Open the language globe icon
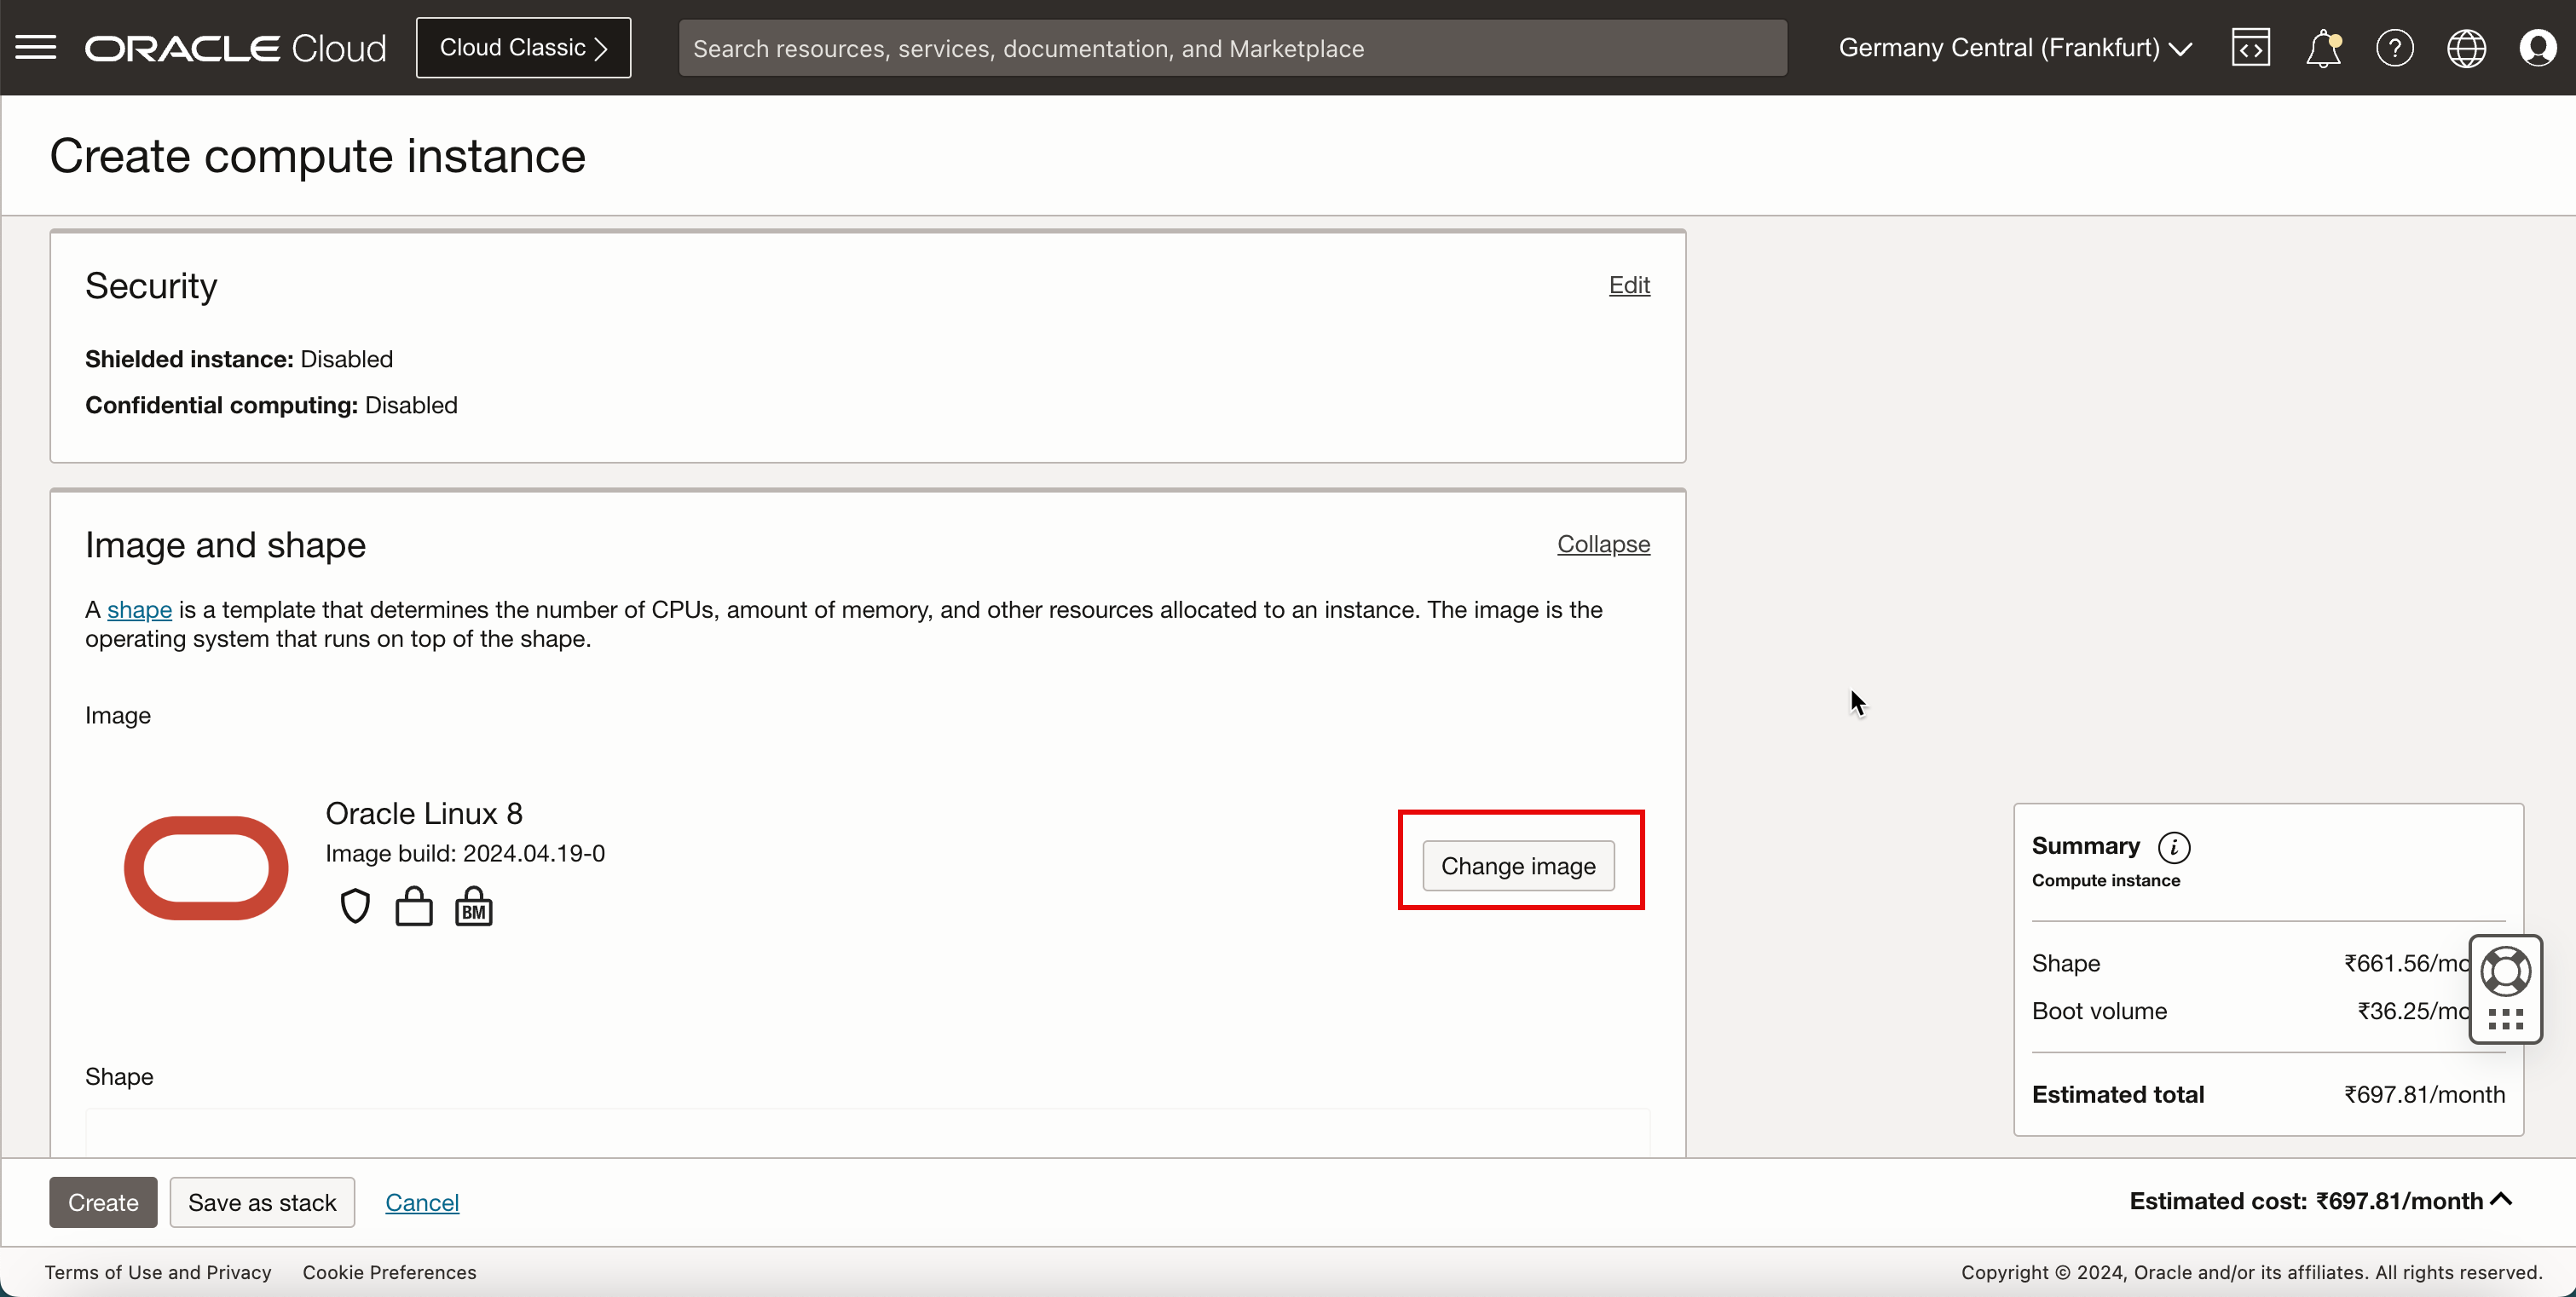The width and height of the screenshot is (2576, 1297). pyautogui.click(x=2466, y=48)
